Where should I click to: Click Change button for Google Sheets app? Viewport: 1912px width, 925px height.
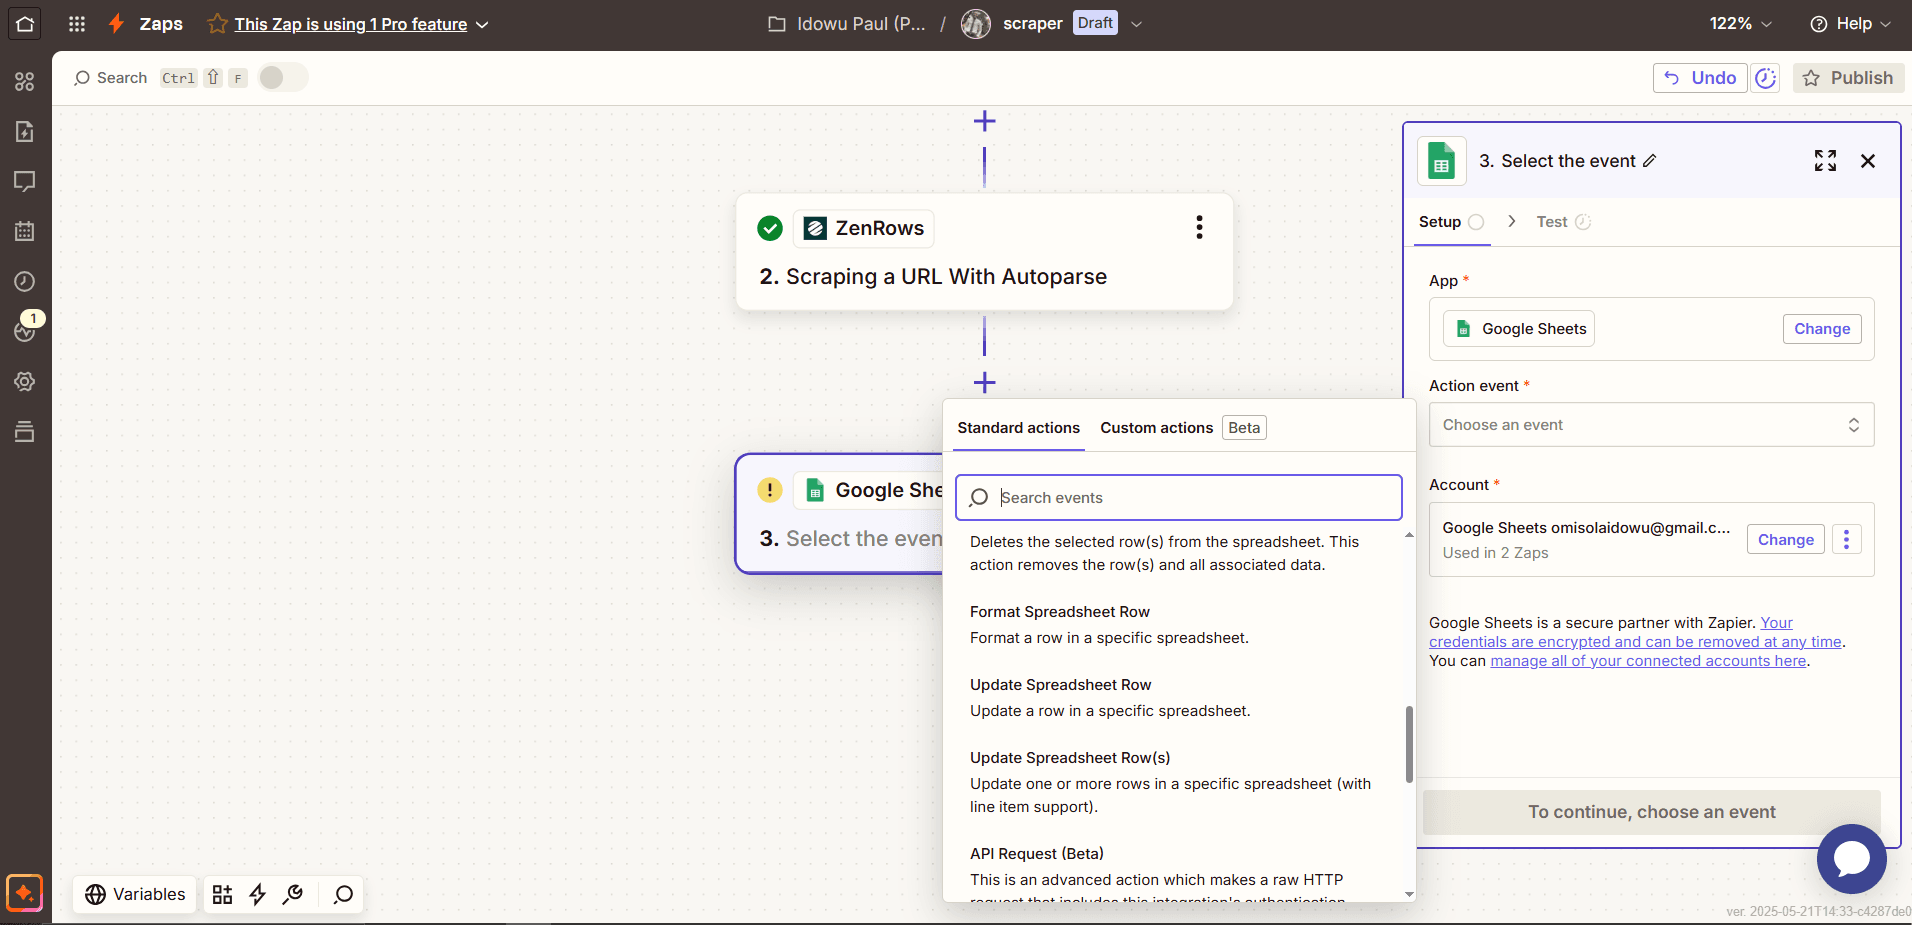click(1822, 329)
